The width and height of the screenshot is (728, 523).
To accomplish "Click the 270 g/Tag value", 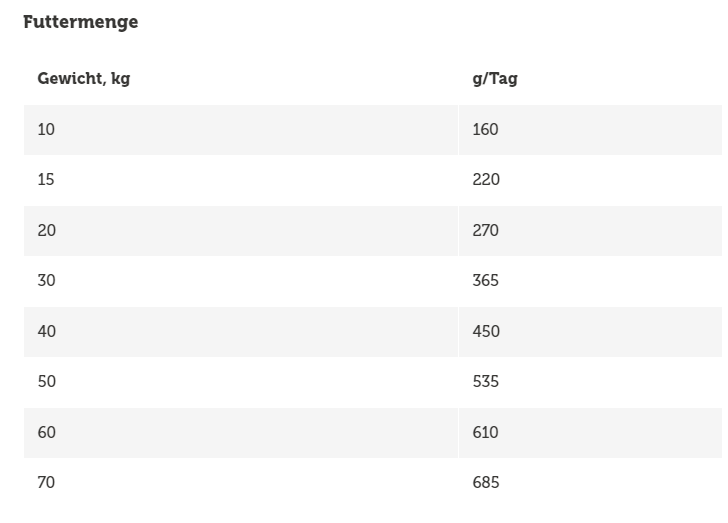I will coord(485,230).
